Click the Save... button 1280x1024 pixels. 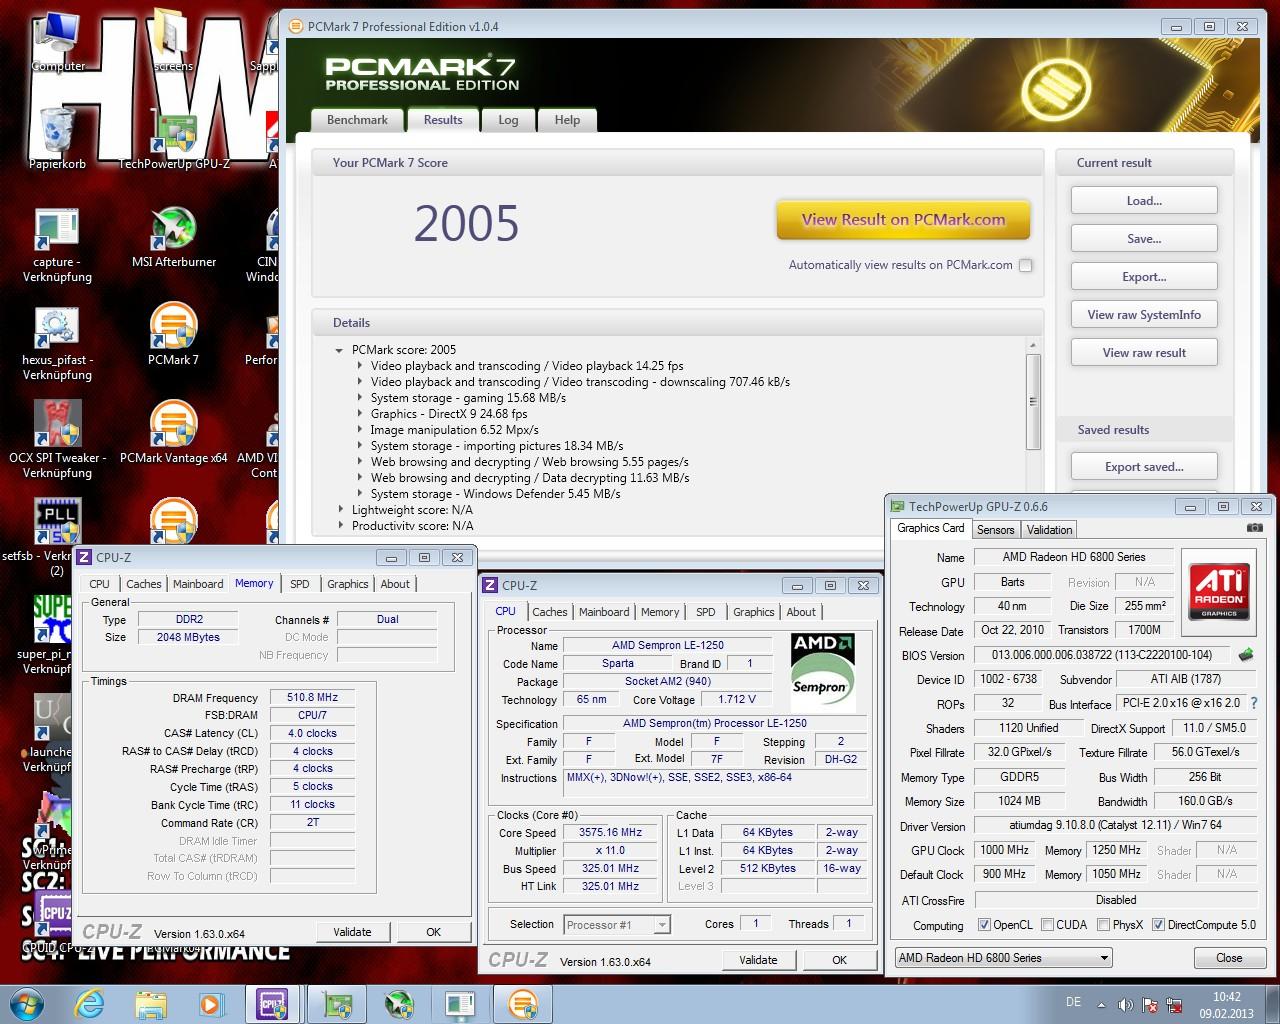pyautogui.click(x=1144, y=238)
